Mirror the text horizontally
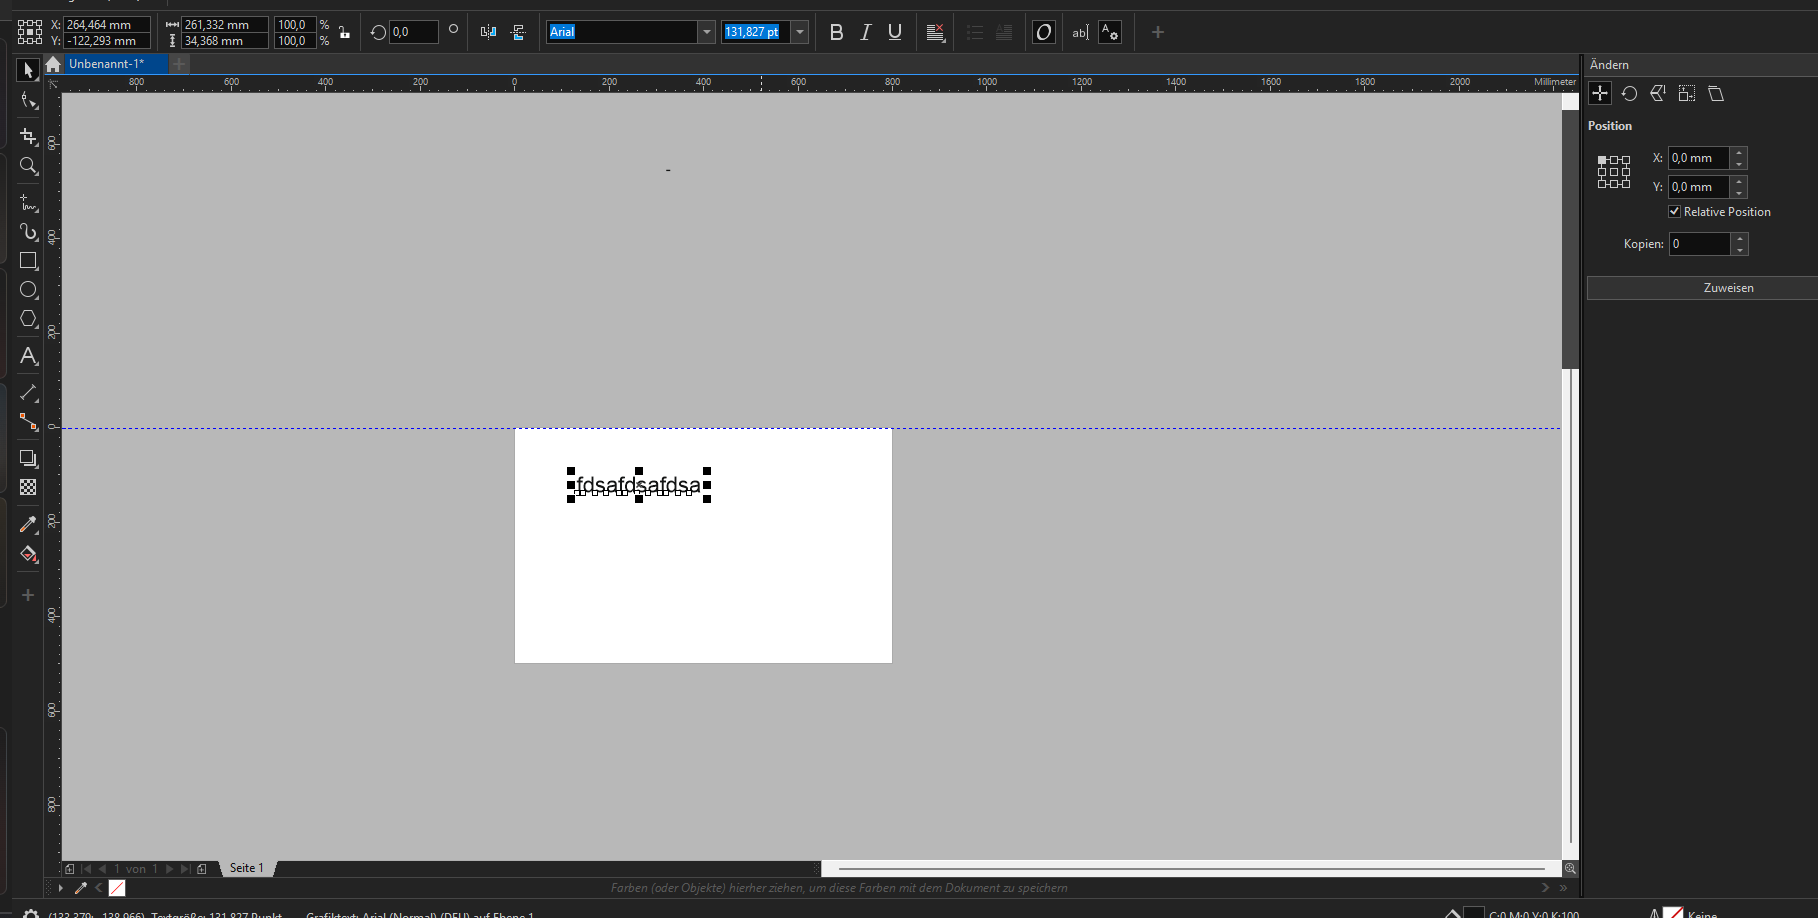The image size is (1818, 918). [488, 32]
